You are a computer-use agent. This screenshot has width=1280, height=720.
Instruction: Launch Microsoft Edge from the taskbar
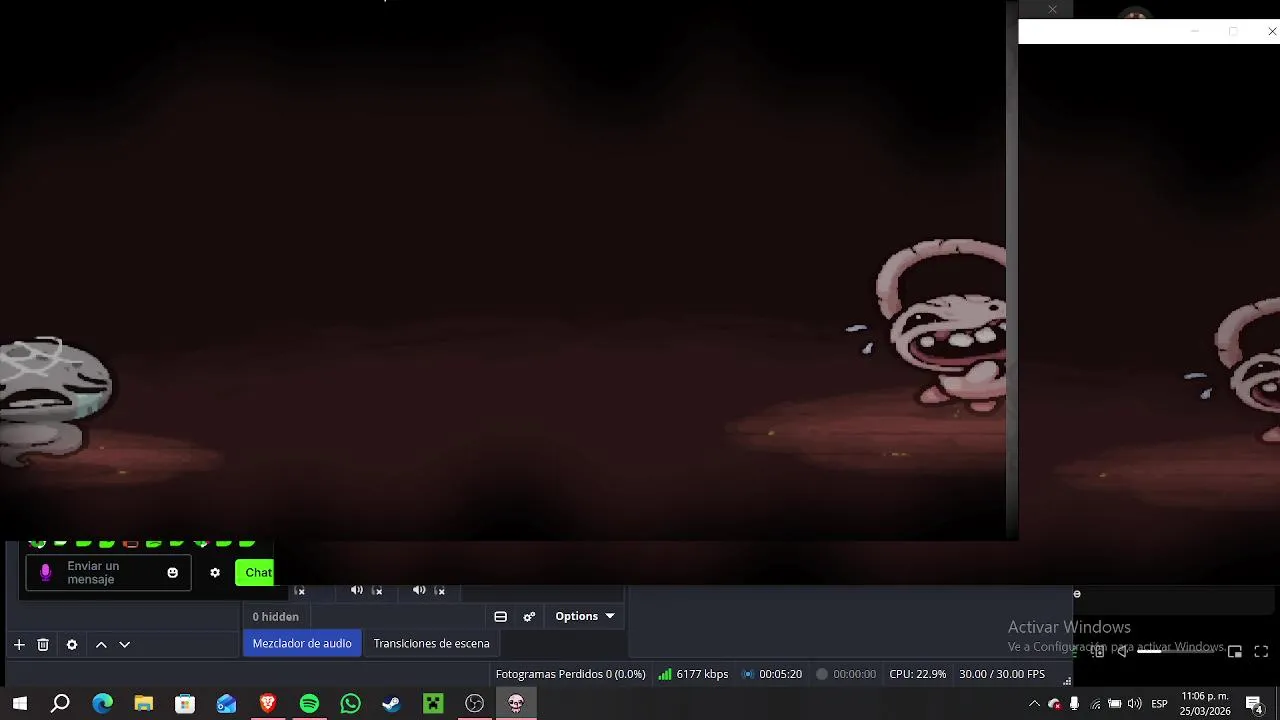click(102, 704)
